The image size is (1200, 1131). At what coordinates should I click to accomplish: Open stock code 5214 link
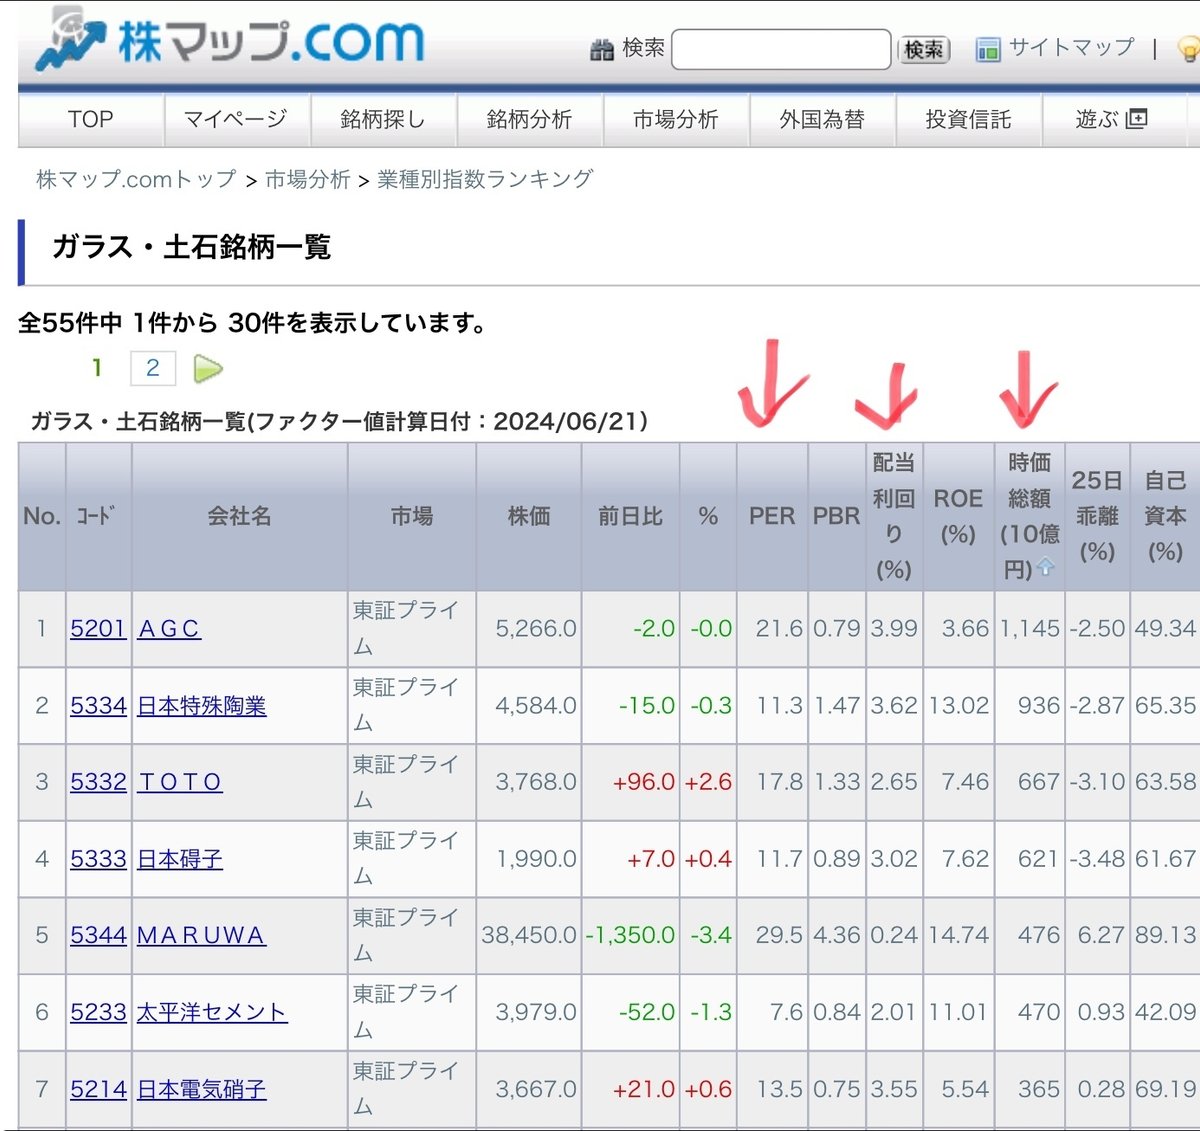[x=98, y=1089]
